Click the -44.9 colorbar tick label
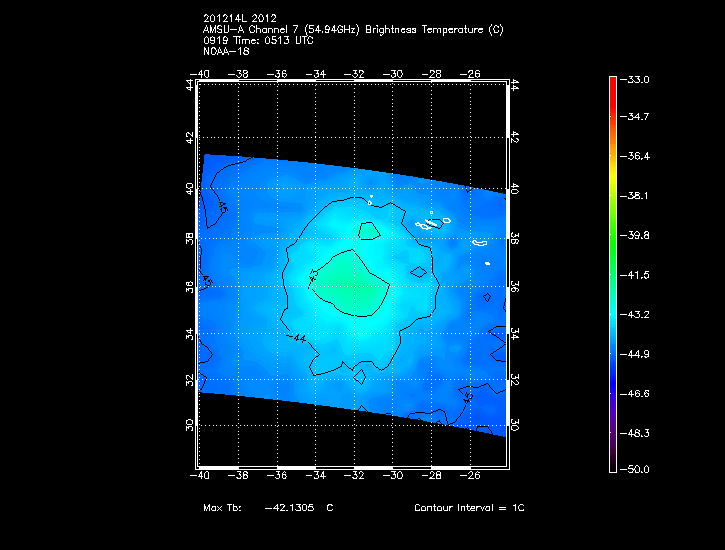Screen dimensions: 725x550 [x=637, y=354]
